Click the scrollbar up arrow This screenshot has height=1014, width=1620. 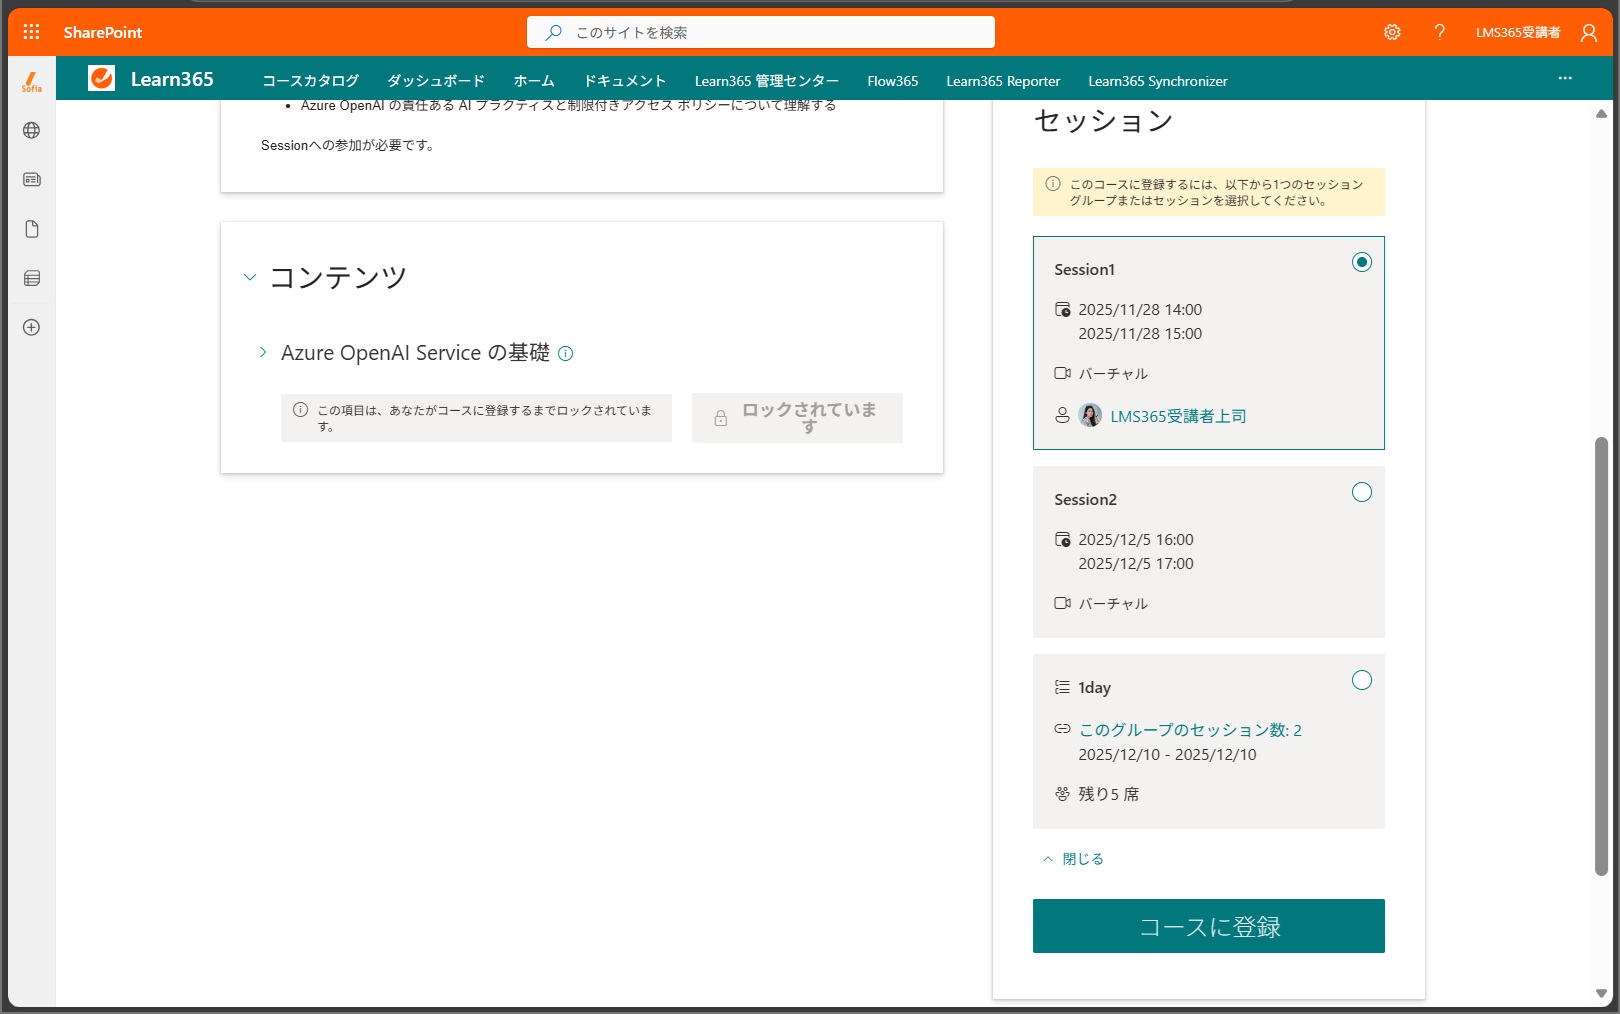coord(1601,114)
